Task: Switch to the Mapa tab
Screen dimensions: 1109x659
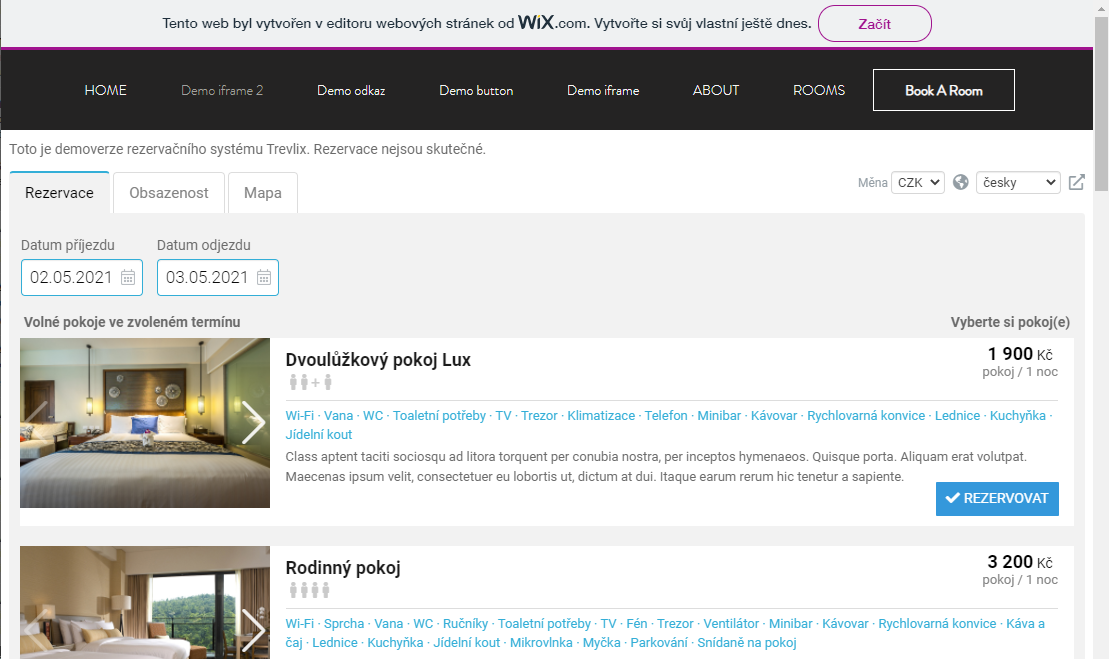Action: coord(263,192)
